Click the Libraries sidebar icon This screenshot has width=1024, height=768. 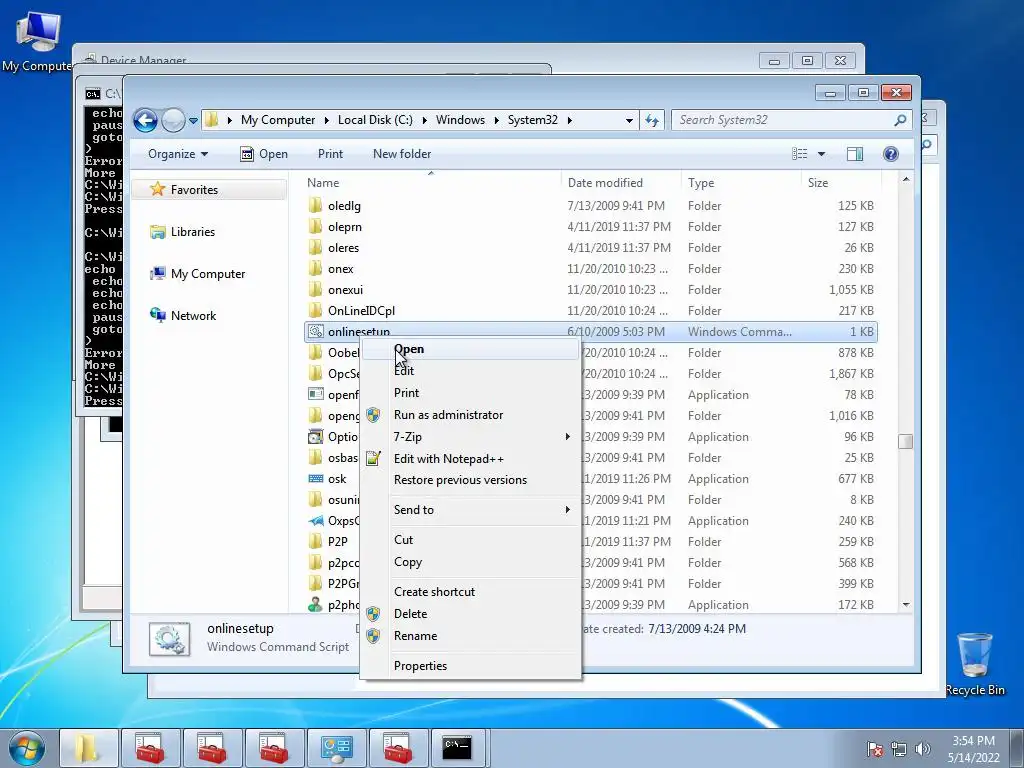click(x=157, y=232)
